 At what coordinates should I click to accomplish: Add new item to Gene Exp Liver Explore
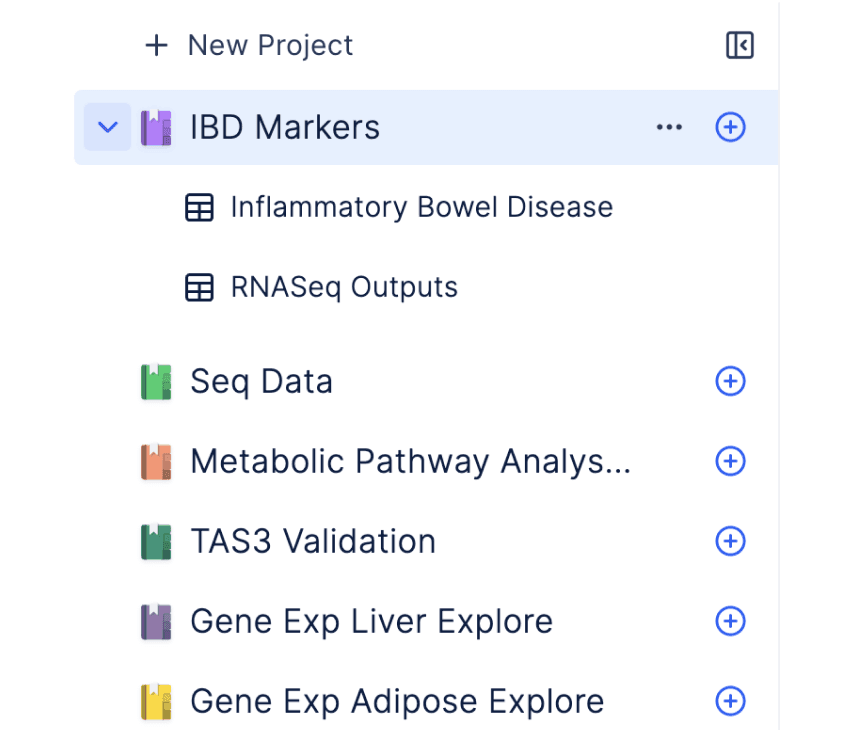pyautogui.click(x=730, y=621)
